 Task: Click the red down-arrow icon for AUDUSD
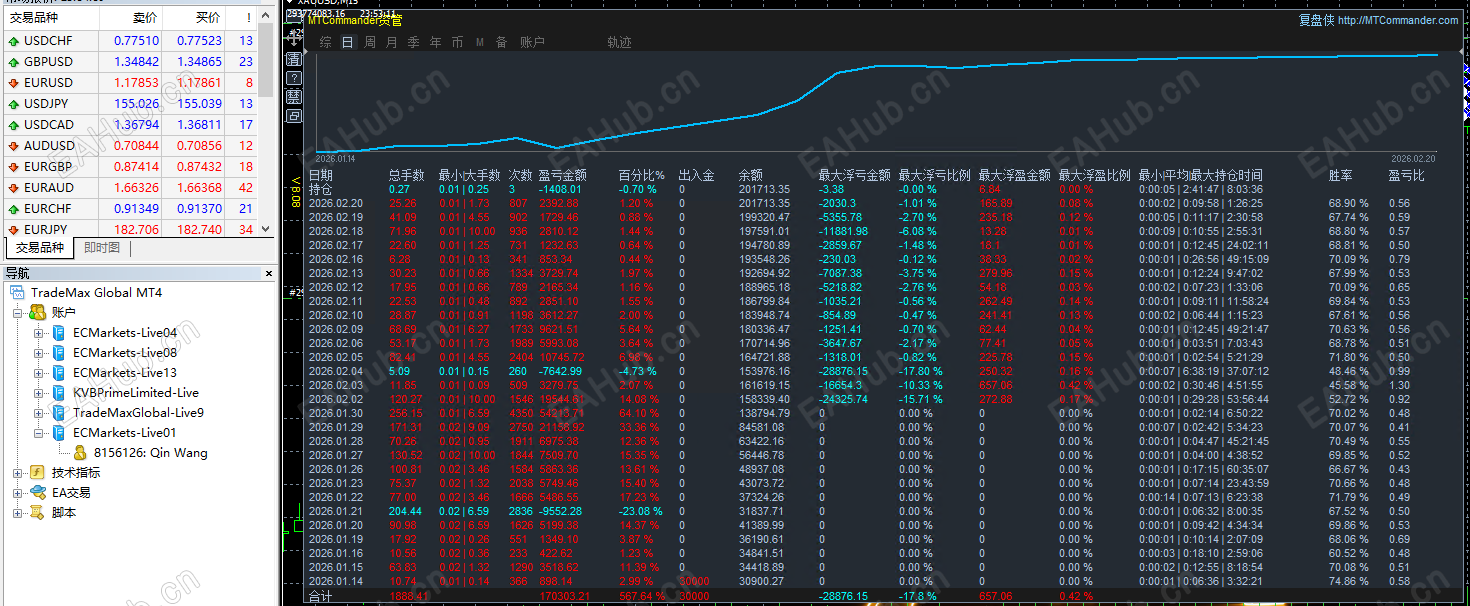click(13, 146)
